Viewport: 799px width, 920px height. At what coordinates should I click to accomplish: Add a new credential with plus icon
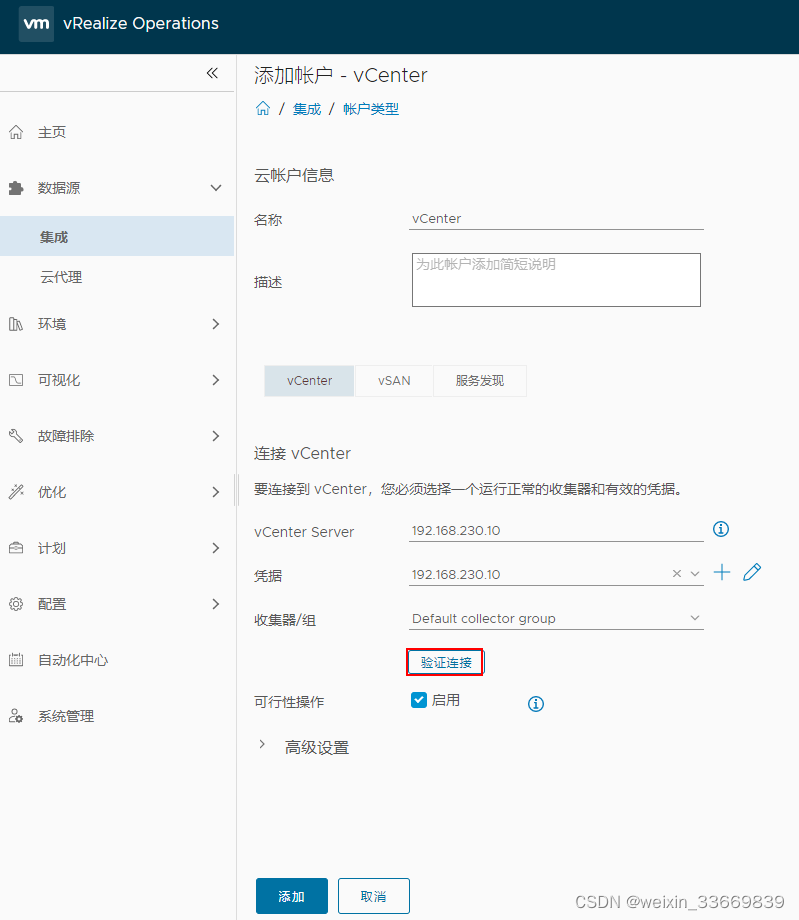[722, 572]
